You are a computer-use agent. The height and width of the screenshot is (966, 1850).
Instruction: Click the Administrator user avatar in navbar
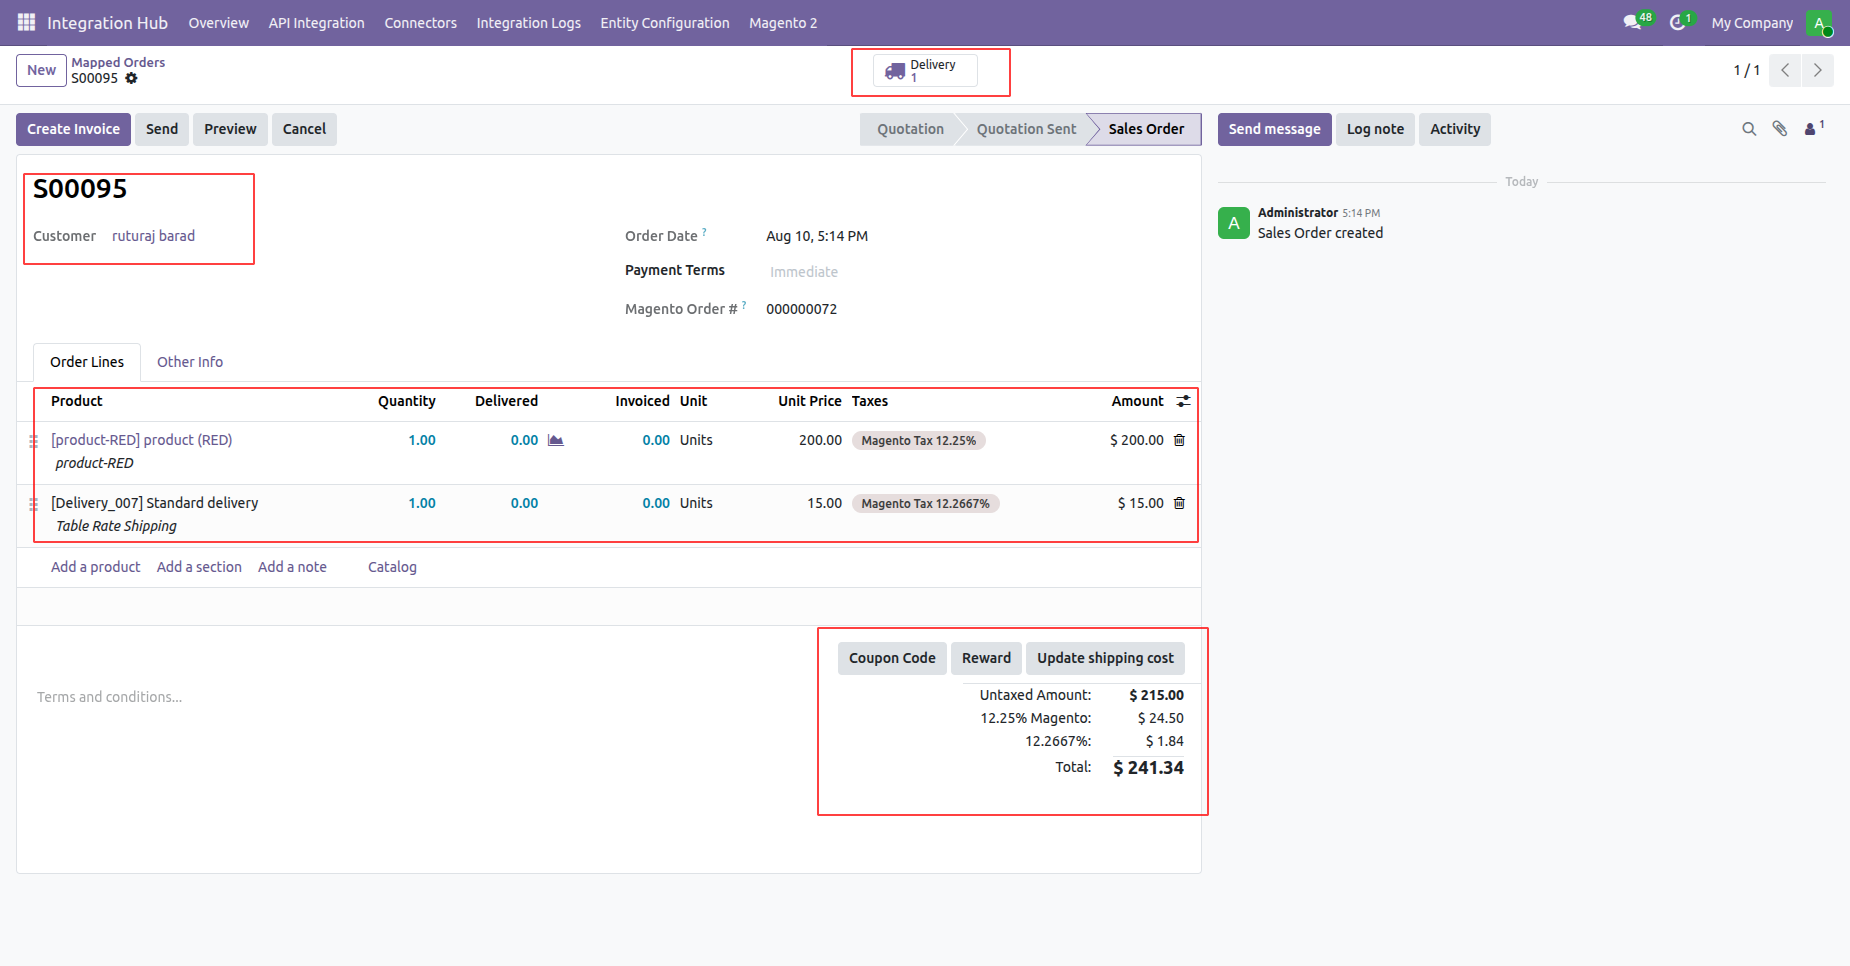(x=1819, y=23)
